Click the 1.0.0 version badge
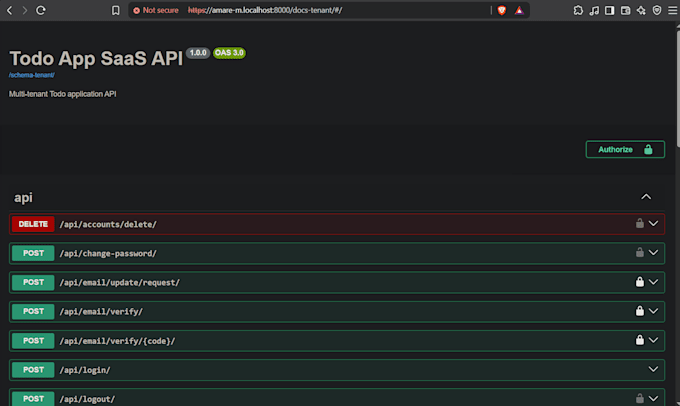Viewport: 680px width, 406px height. click(198, 53)
